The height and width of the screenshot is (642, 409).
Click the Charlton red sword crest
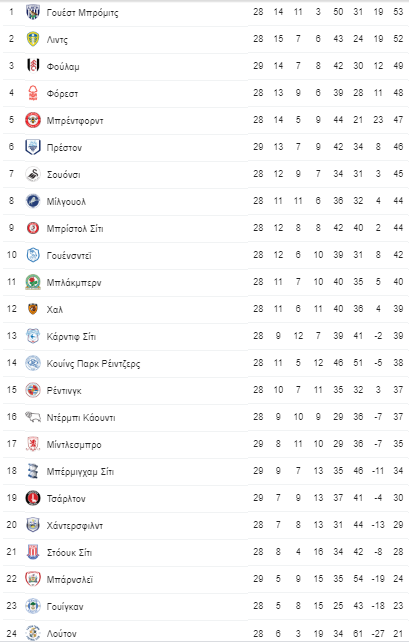[33, 498]
